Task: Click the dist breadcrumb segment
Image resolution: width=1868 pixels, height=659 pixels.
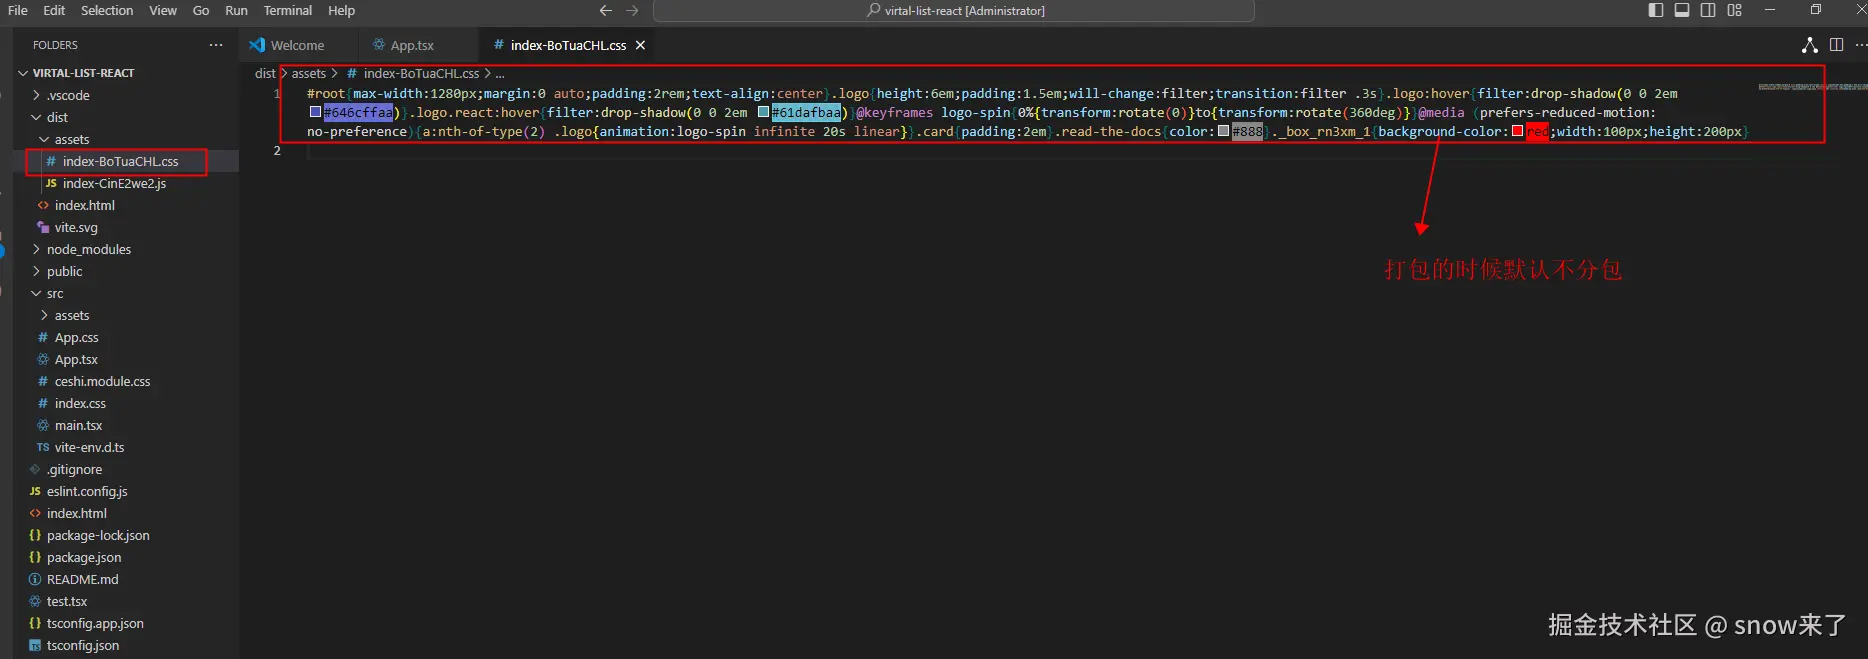Action: coord(265,73)
